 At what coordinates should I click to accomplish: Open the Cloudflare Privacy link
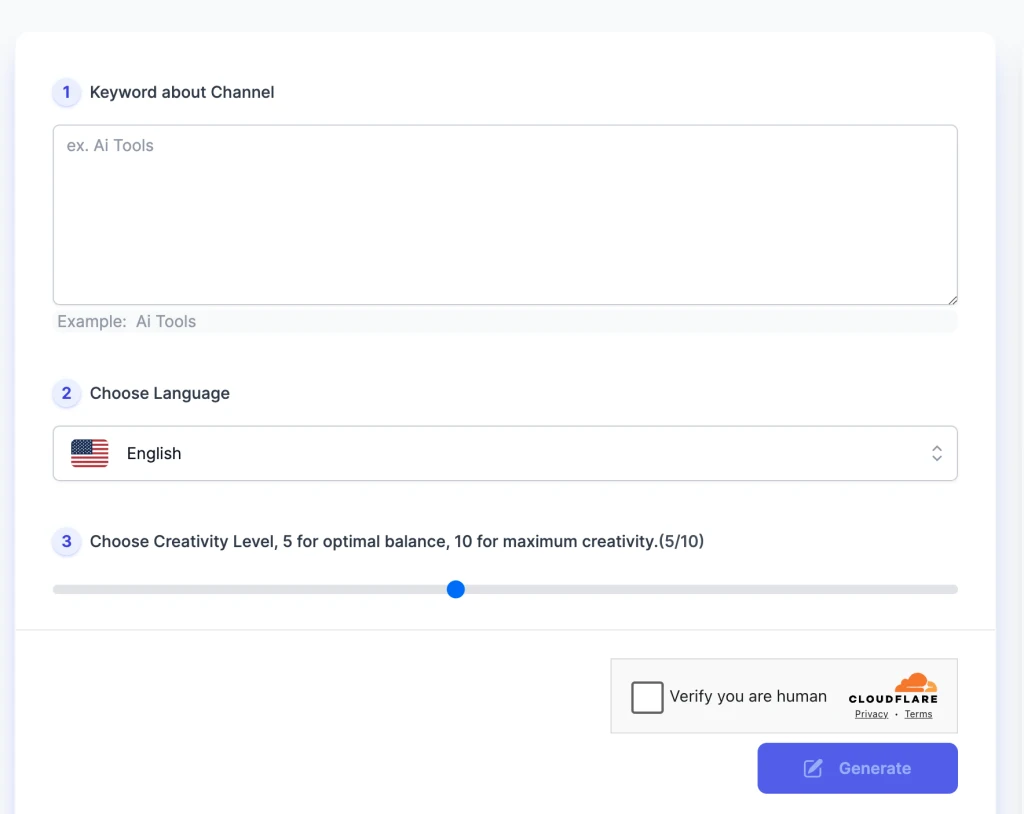871,714
